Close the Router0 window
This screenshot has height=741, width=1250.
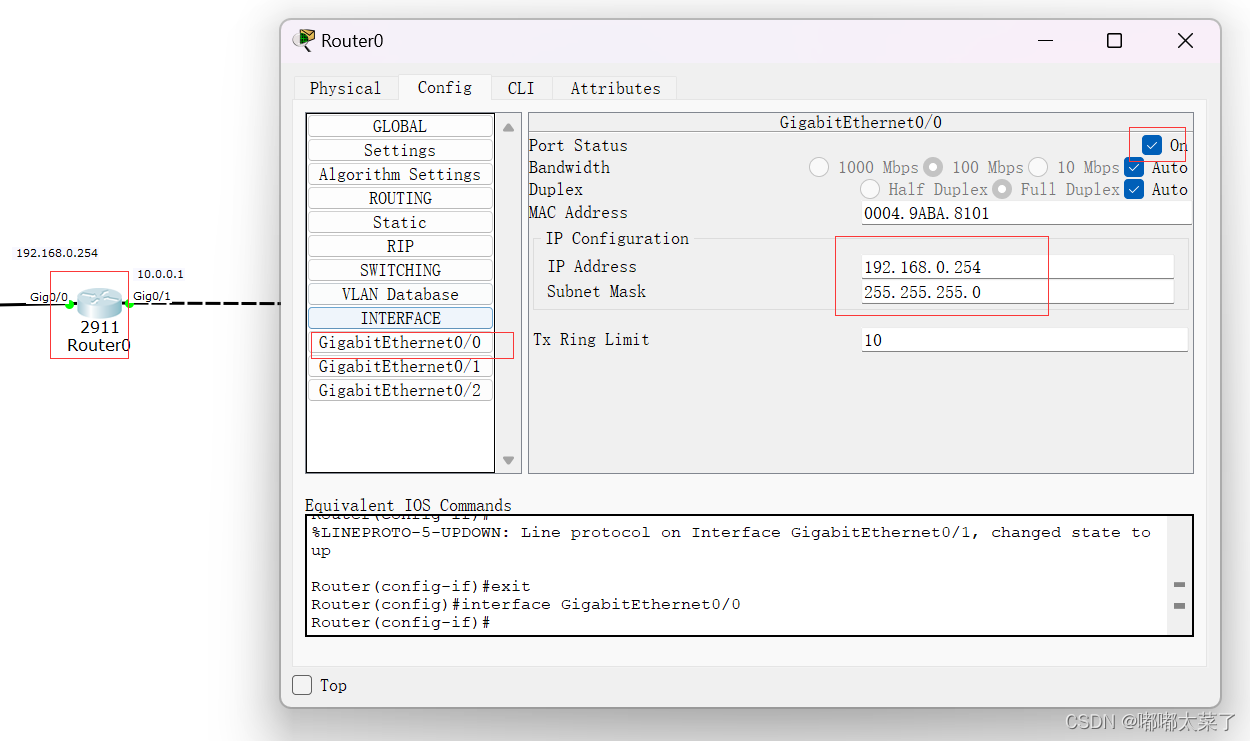click(1185, 41)
